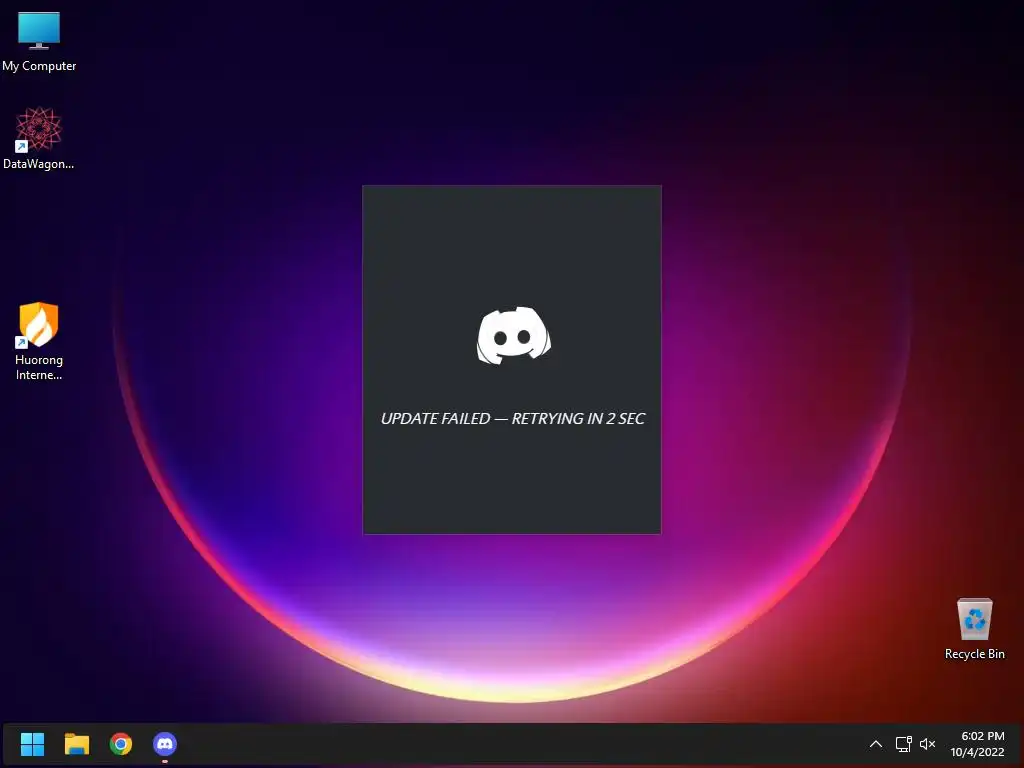
Task: Open the network status tray icon
Action: (903, 744)
